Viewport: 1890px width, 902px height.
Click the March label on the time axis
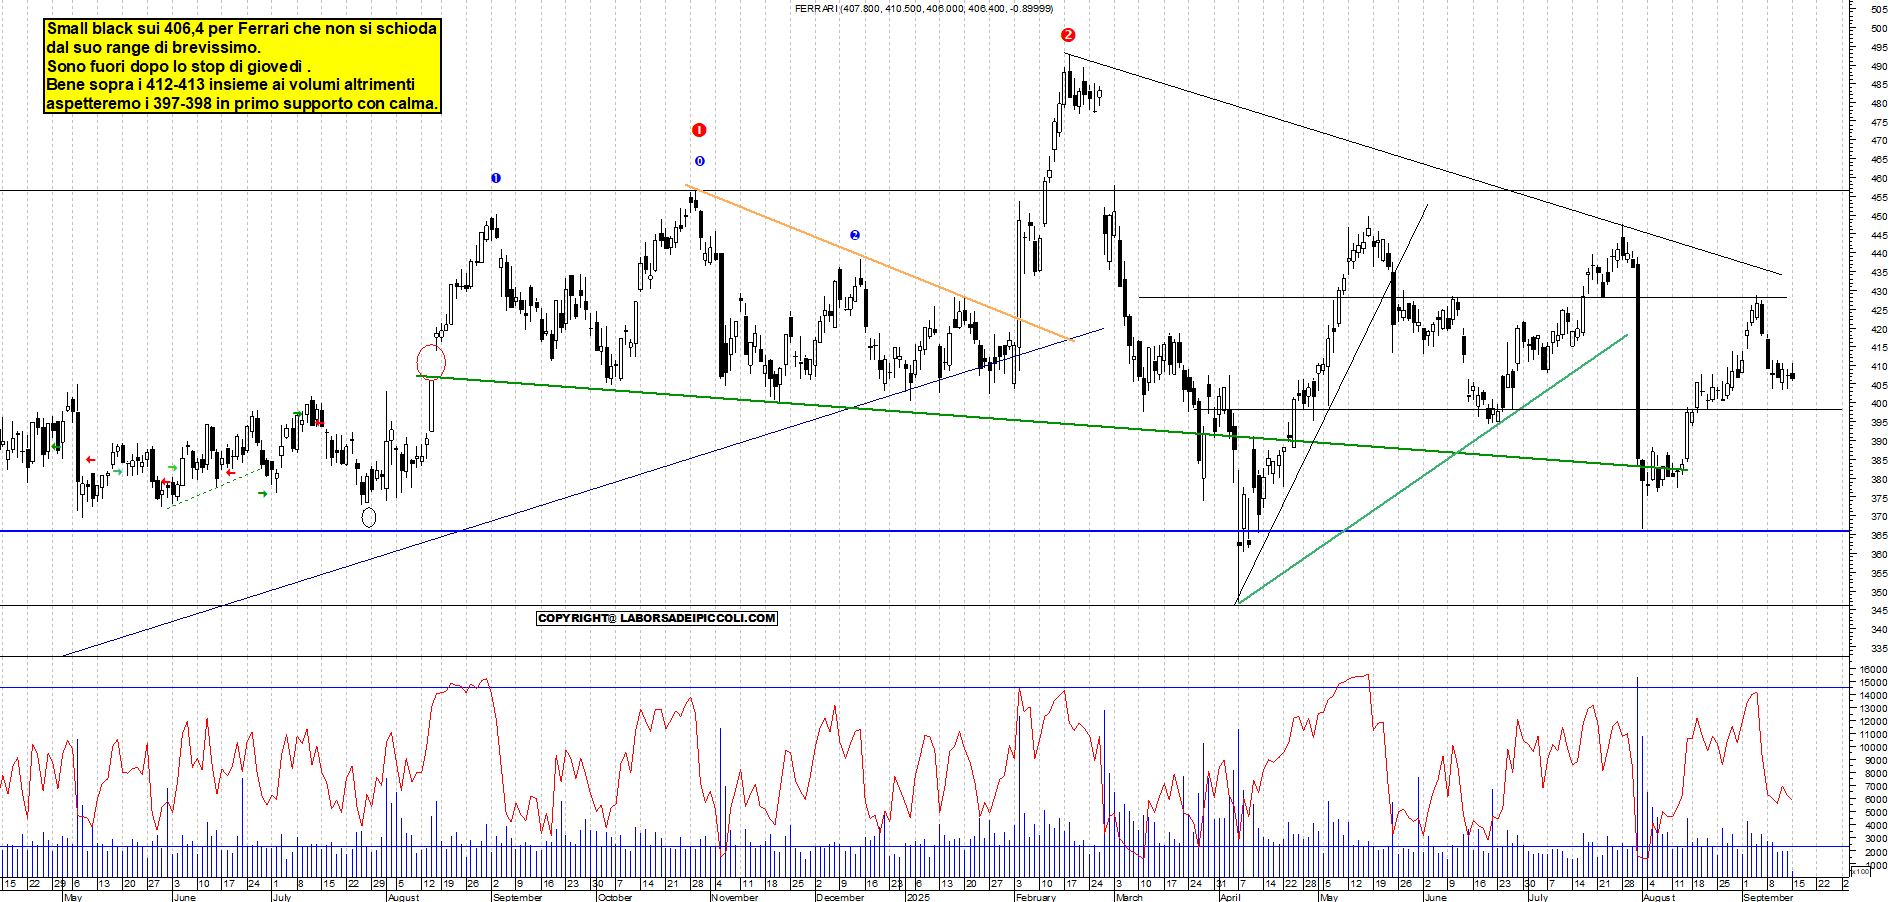pos(1129,897)
